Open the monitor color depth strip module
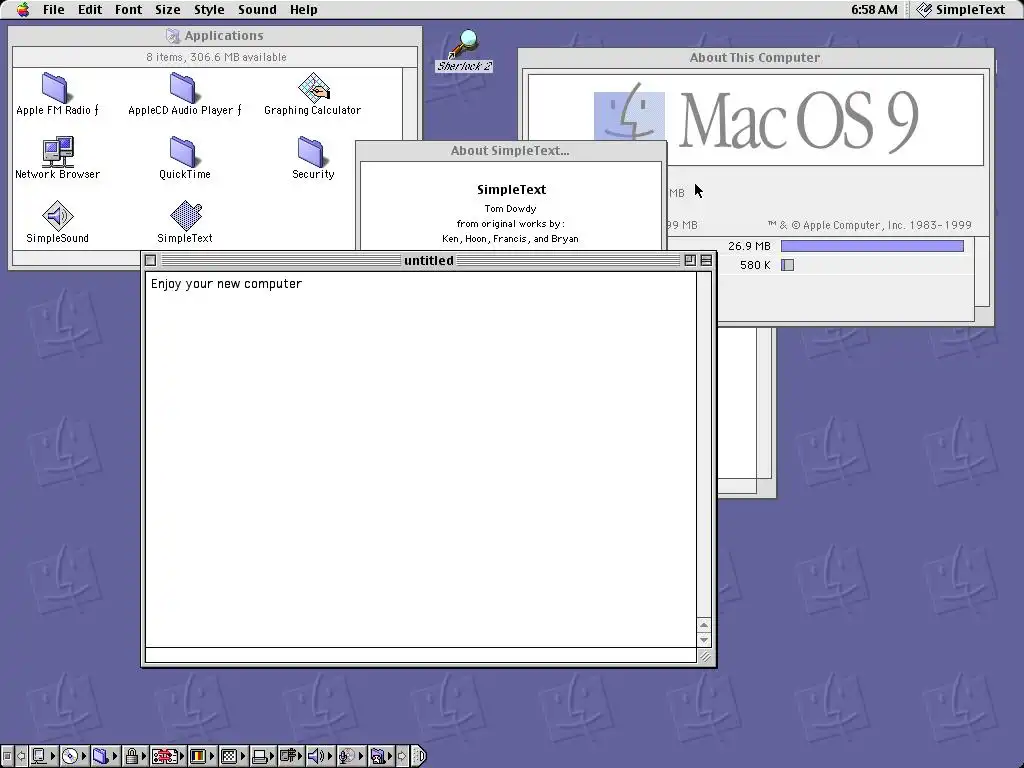The height and width of the screenshot is (768, 1024). tap(202, 756)
